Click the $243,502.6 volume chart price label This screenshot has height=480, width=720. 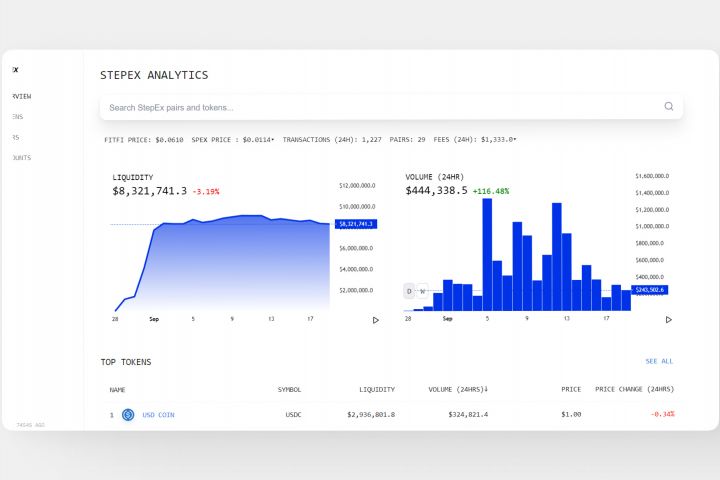click(x=650, y=290)
